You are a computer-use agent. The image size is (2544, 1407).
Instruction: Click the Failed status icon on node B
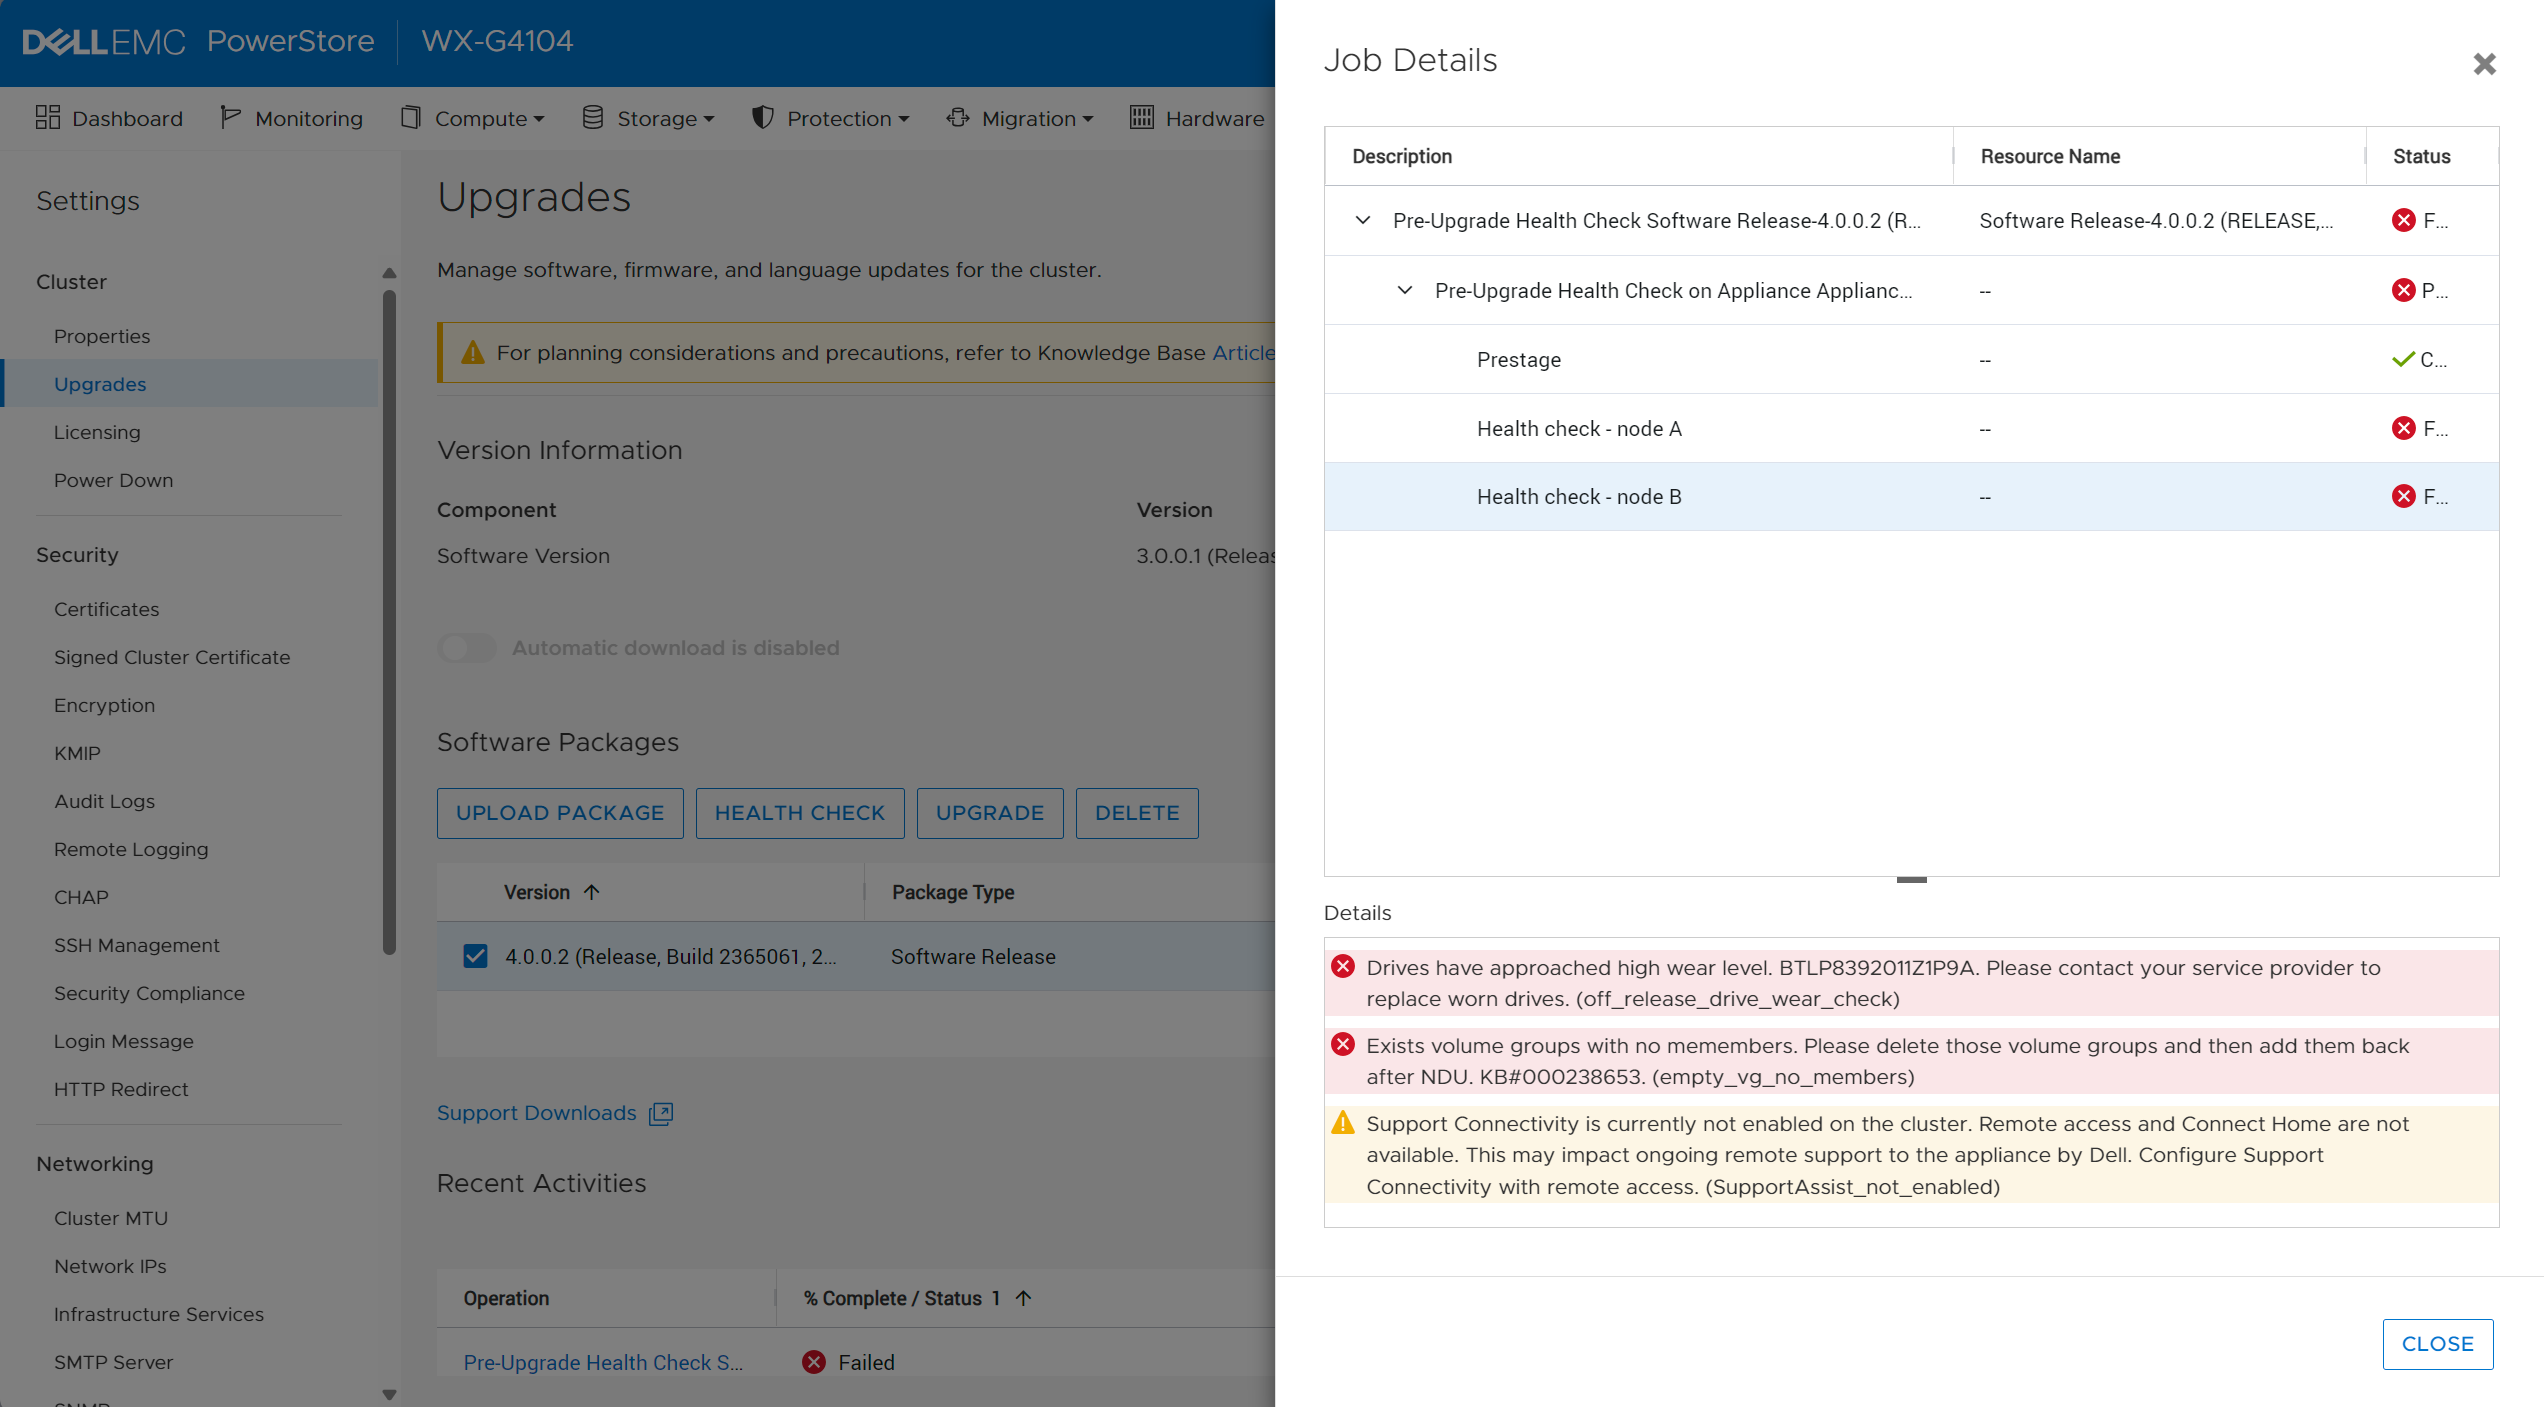point(2403,497)
